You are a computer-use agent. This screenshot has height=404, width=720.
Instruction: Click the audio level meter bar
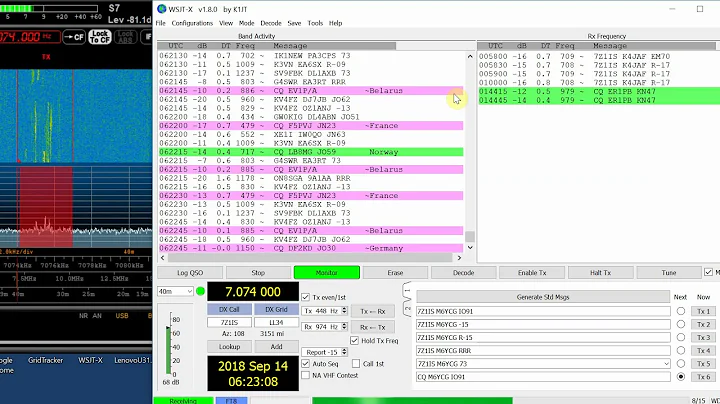(x=168, y=350)
